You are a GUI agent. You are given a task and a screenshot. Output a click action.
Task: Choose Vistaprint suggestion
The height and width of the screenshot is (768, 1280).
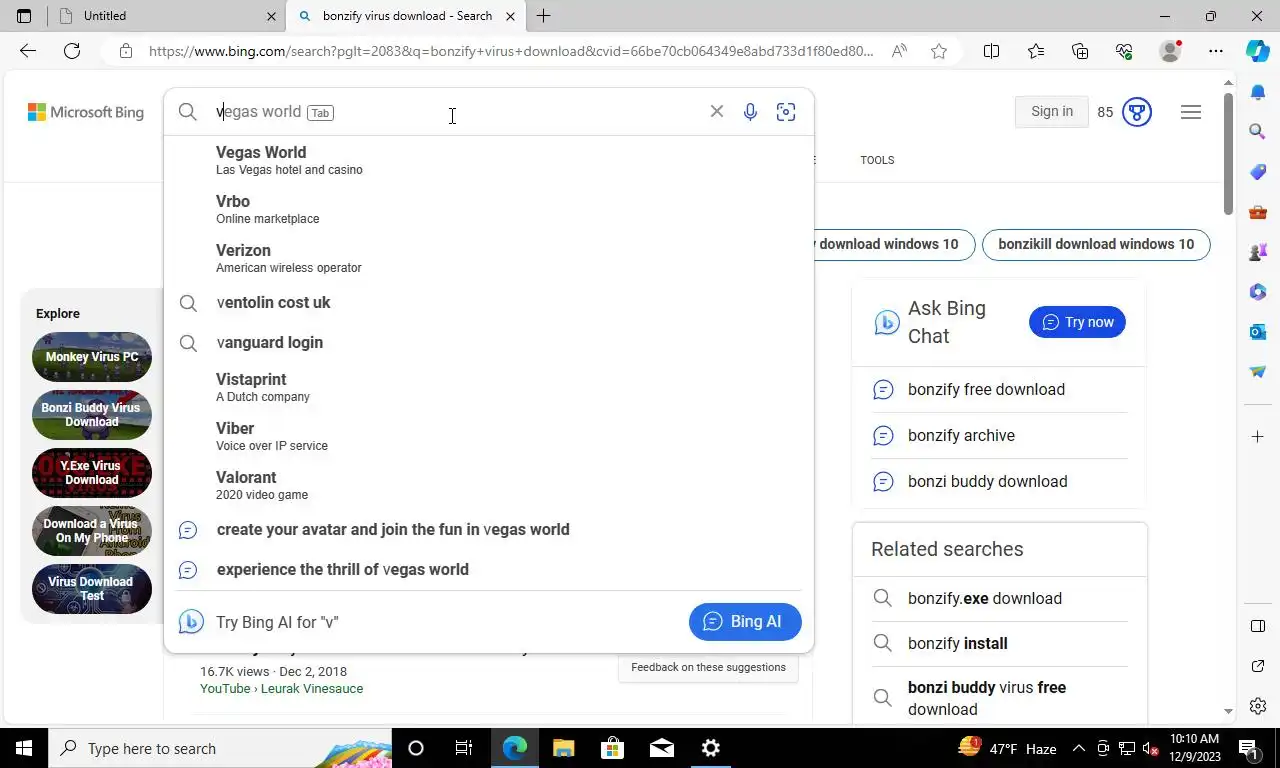pos(488,387)
